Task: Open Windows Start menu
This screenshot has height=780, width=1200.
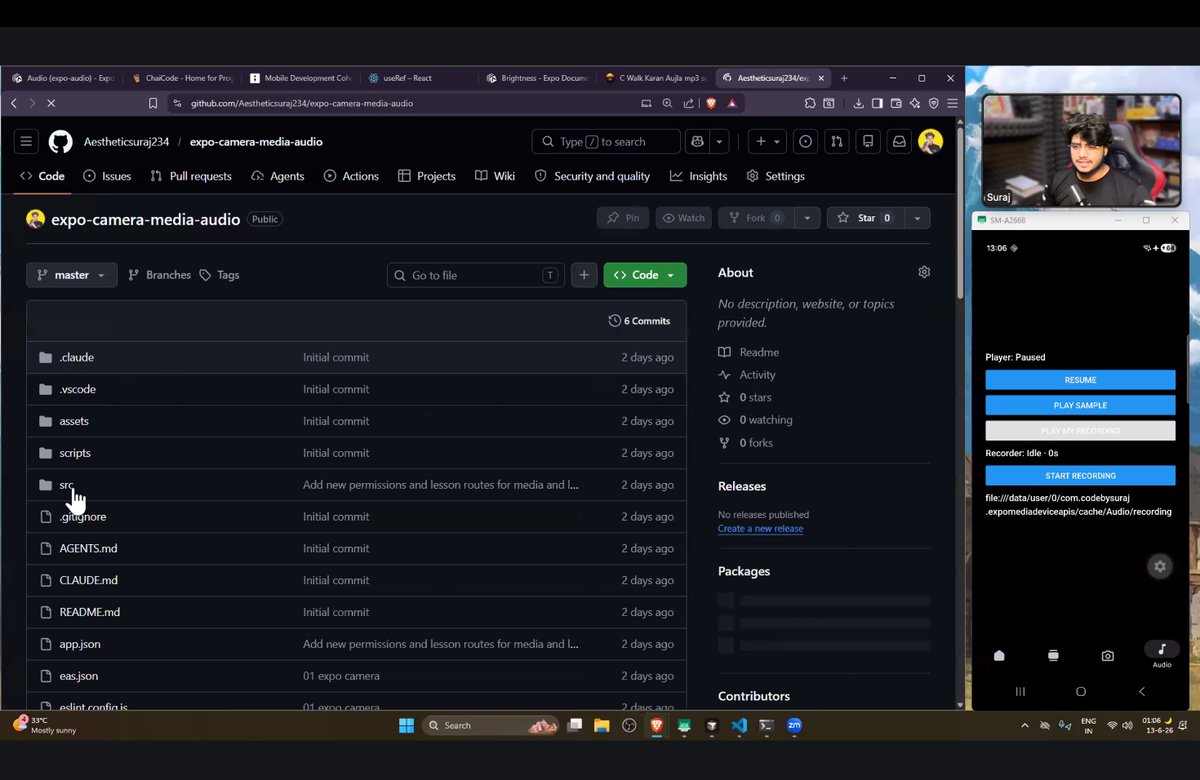Action: [406, 725]
